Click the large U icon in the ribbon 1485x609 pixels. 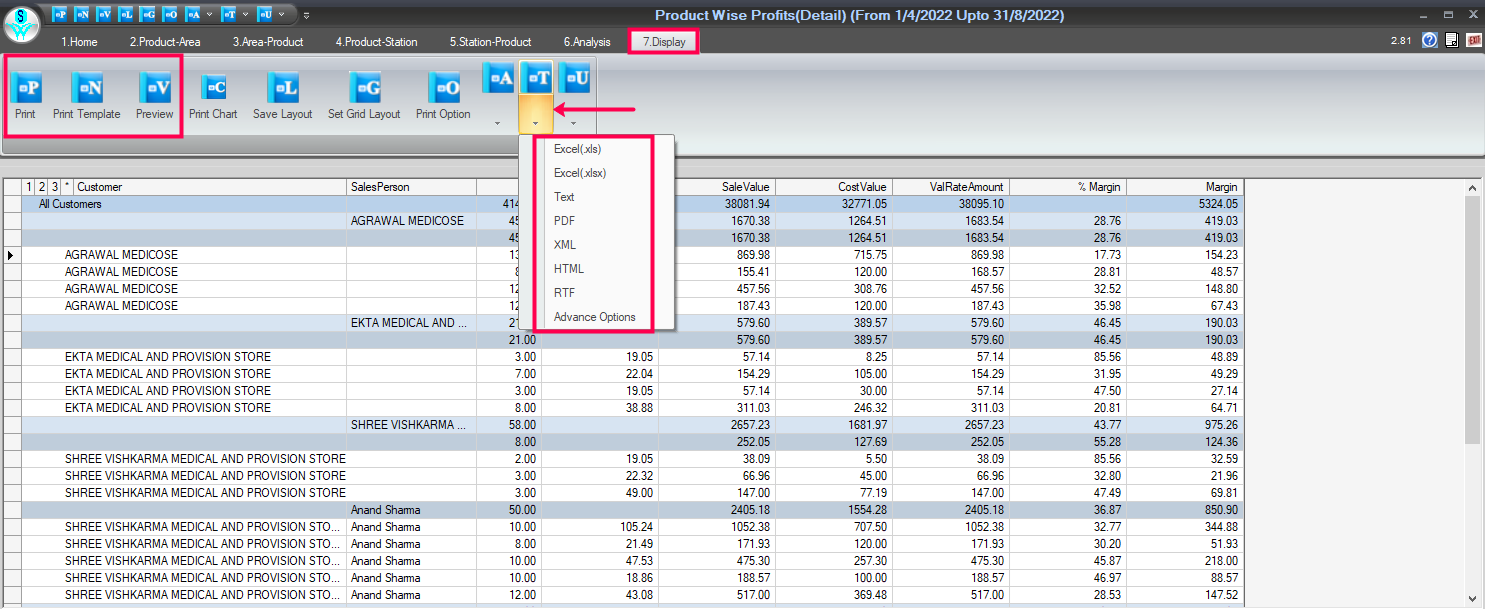tap(574, 77)
